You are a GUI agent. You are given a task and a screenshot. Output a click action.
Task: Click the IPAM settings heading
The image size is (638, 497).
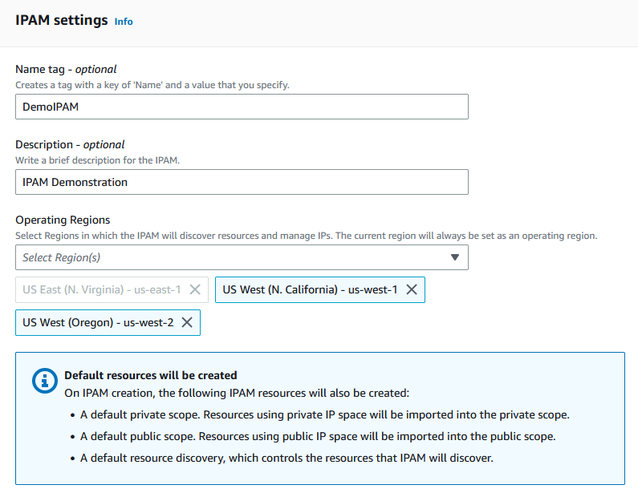pyautogui.click(x=61, y=20)
